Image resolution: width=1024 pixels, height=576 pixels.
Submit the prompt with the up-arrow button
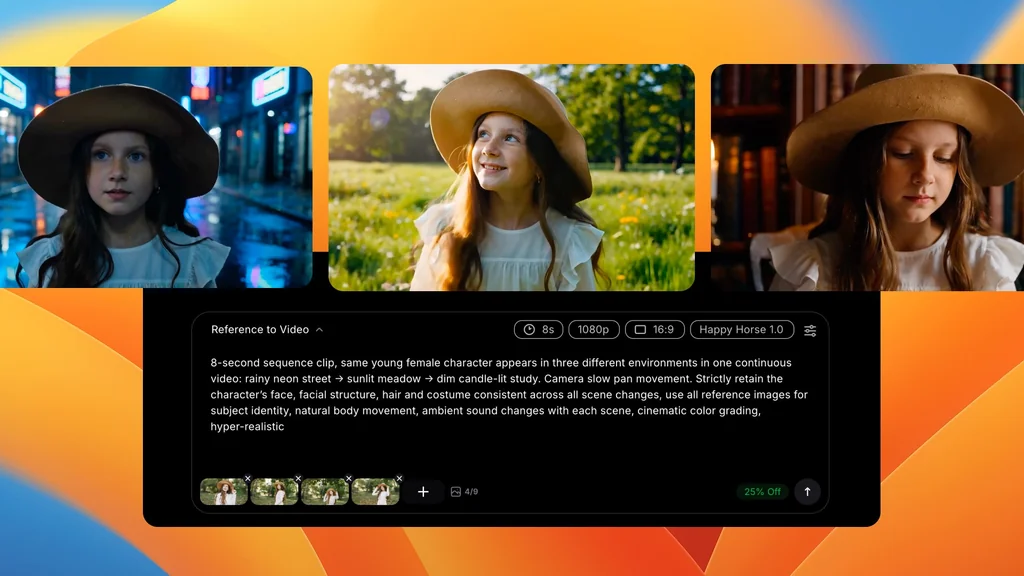point(807,492)
